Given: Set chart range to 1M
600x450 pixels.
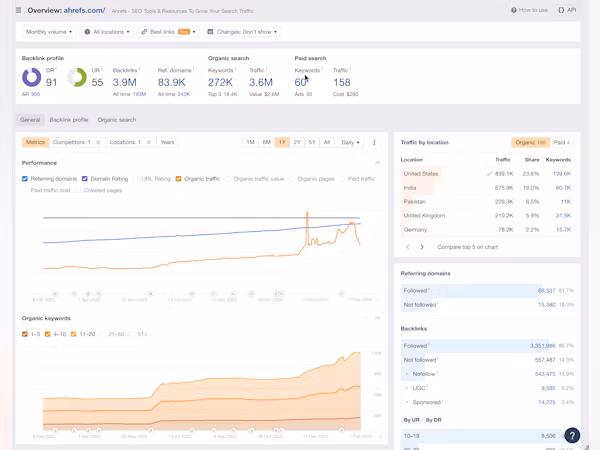Looking at the screenshot, I should [251, 142].
